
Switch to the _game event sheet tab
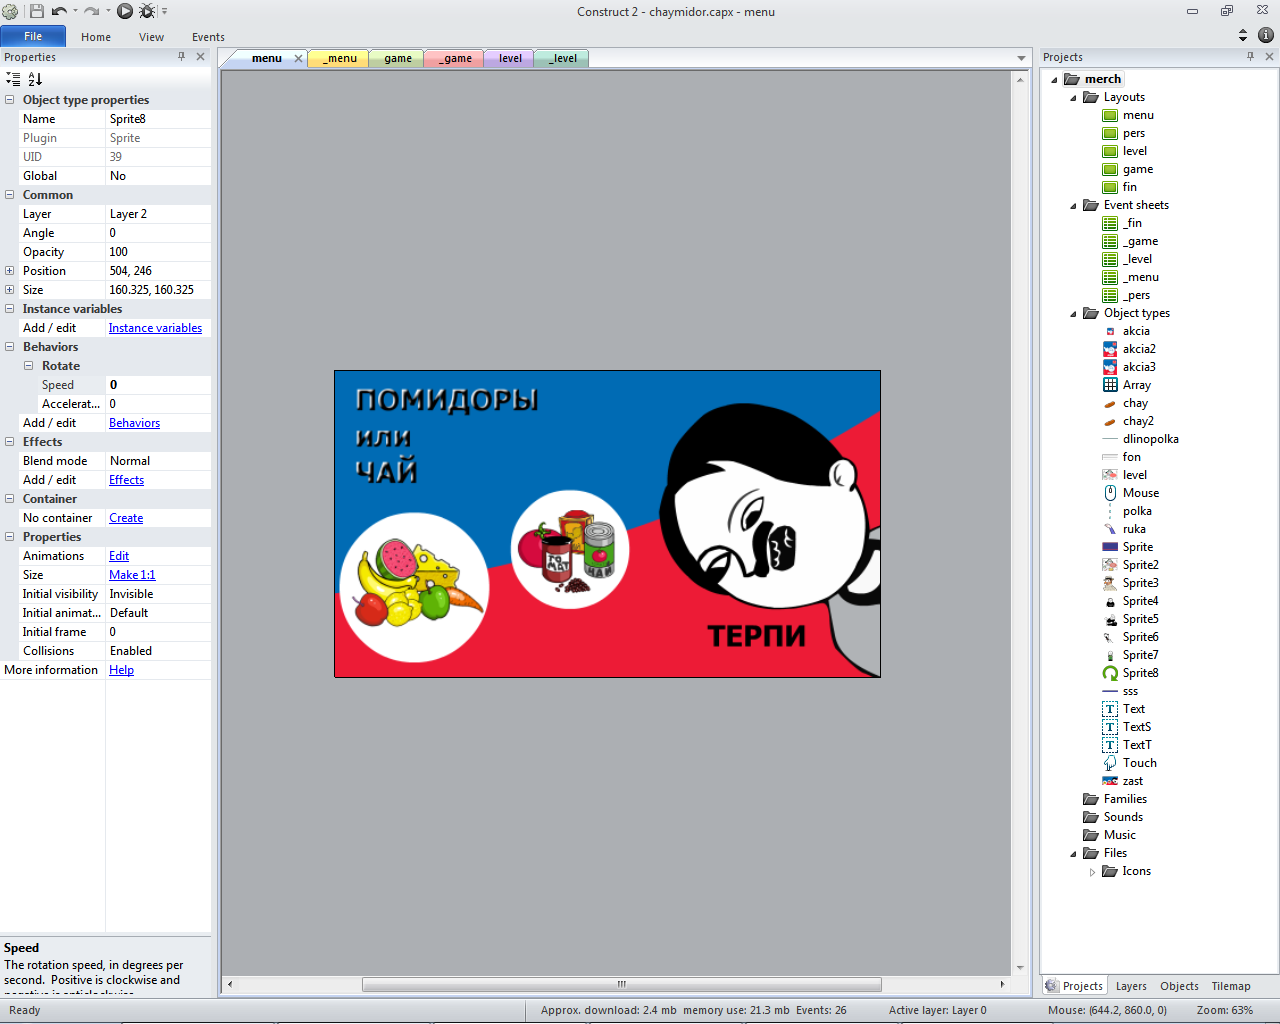(x=455, y=58)
